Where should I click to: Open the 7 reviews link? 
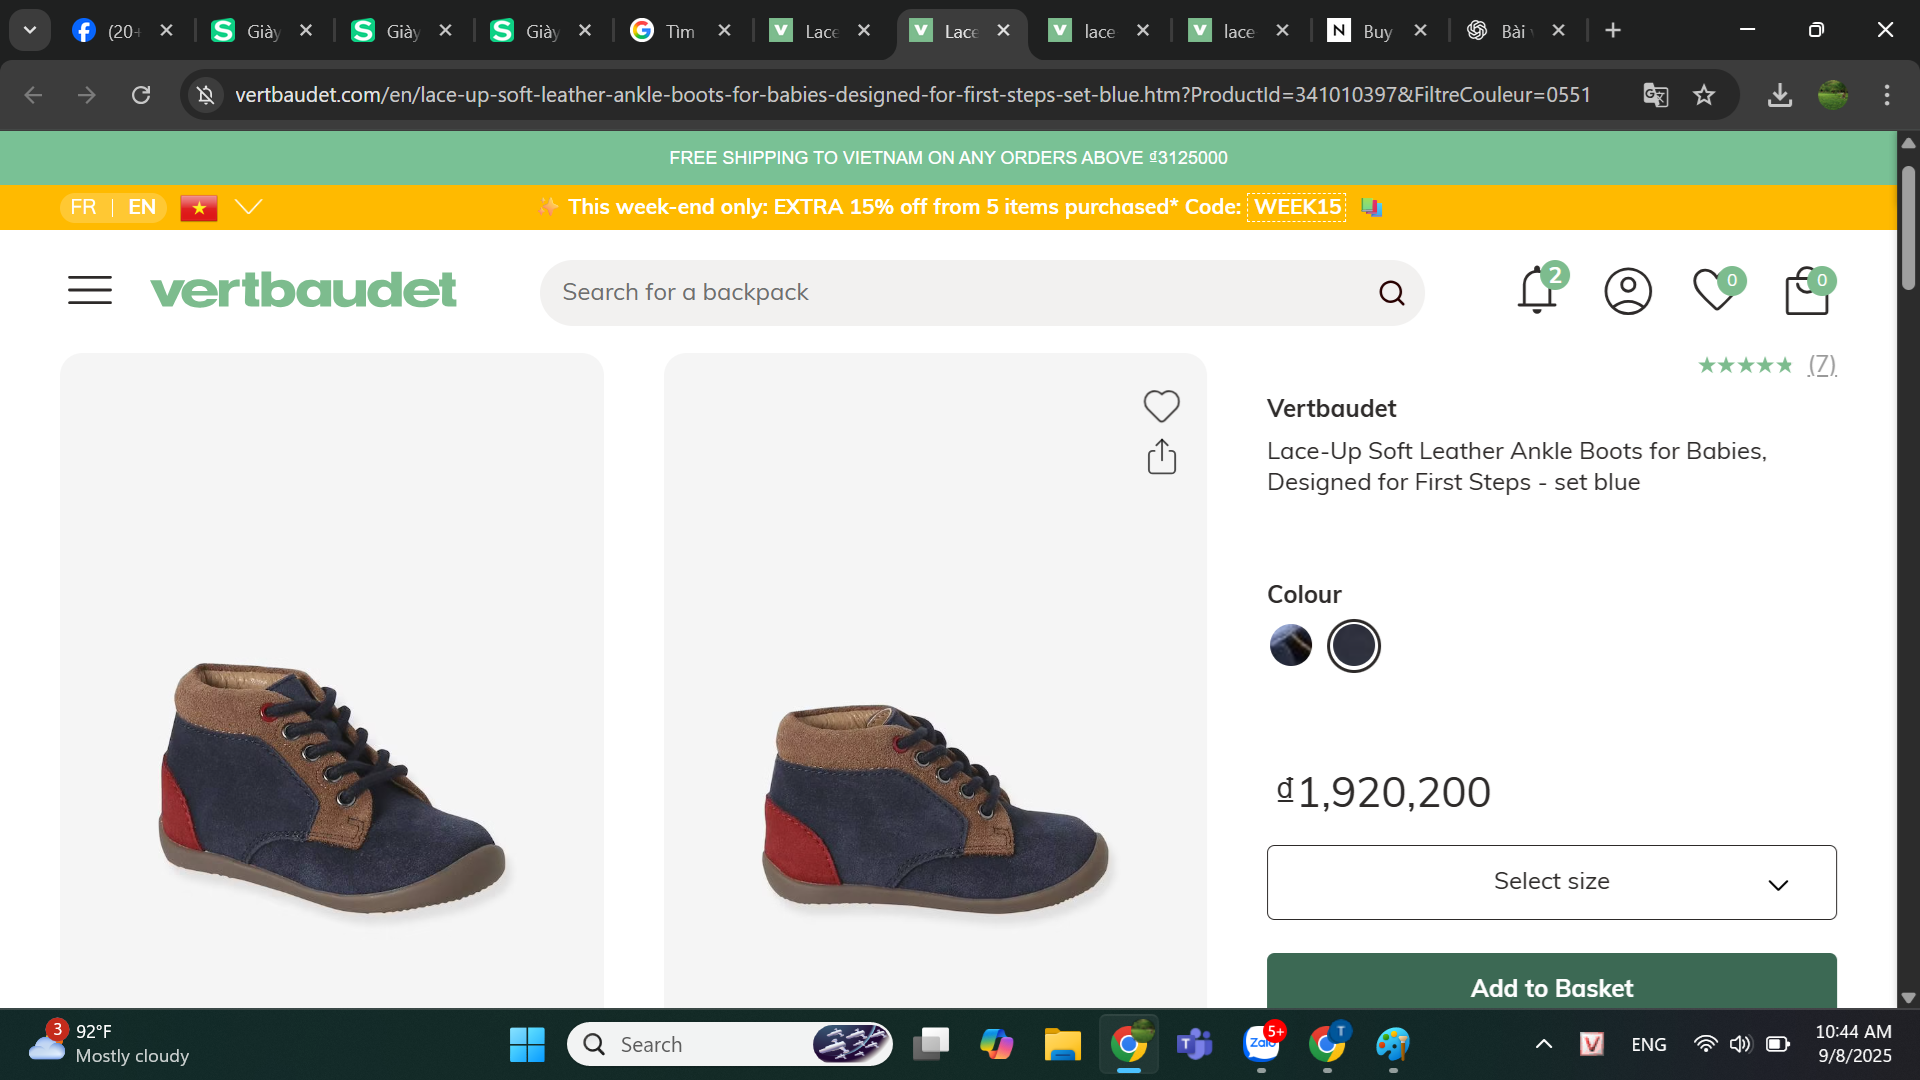click(x=1821, y=365)
